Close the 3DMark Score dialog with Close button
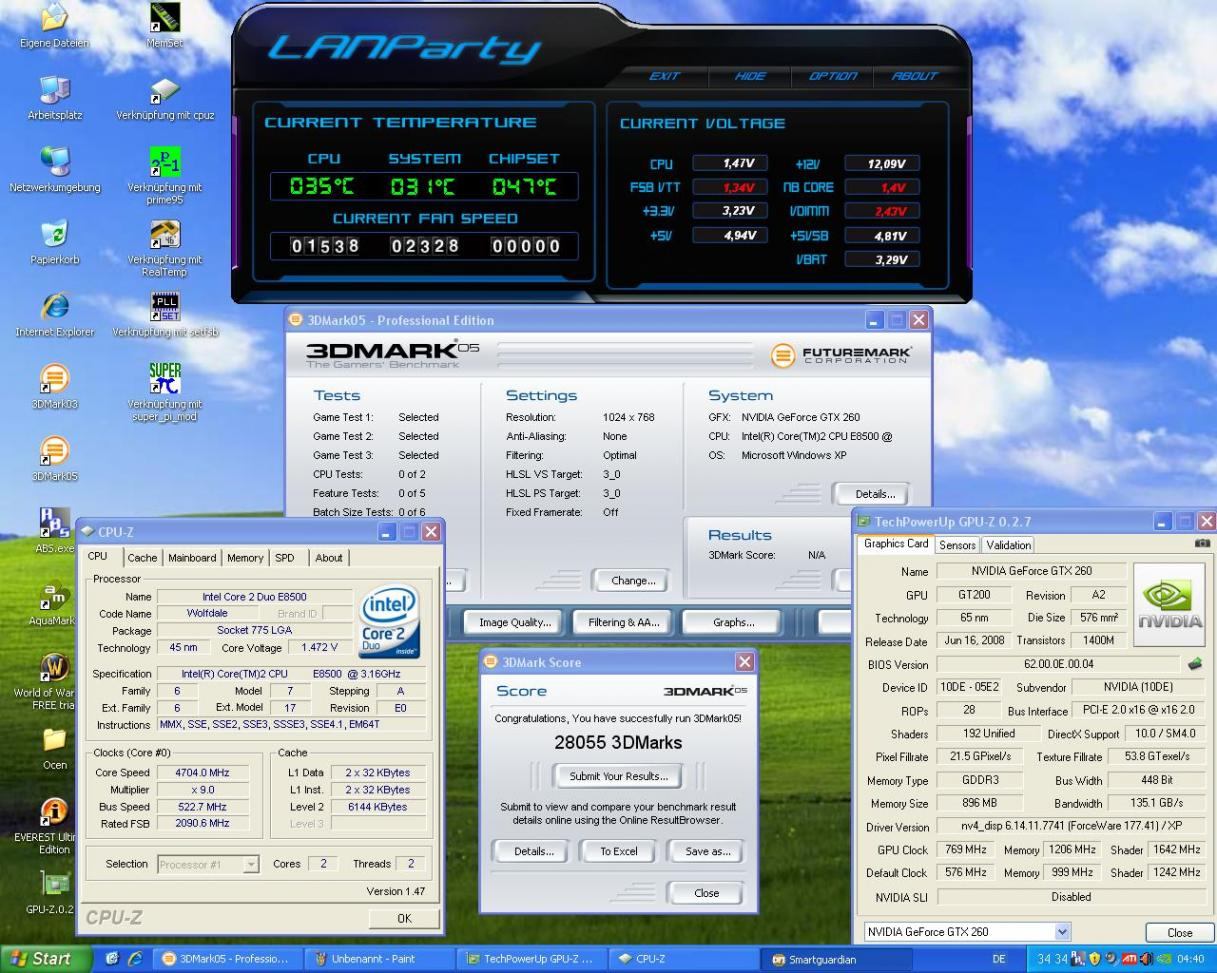This screenshot has height=973, width=1217. pyautogui.click(x=706, y=893)
